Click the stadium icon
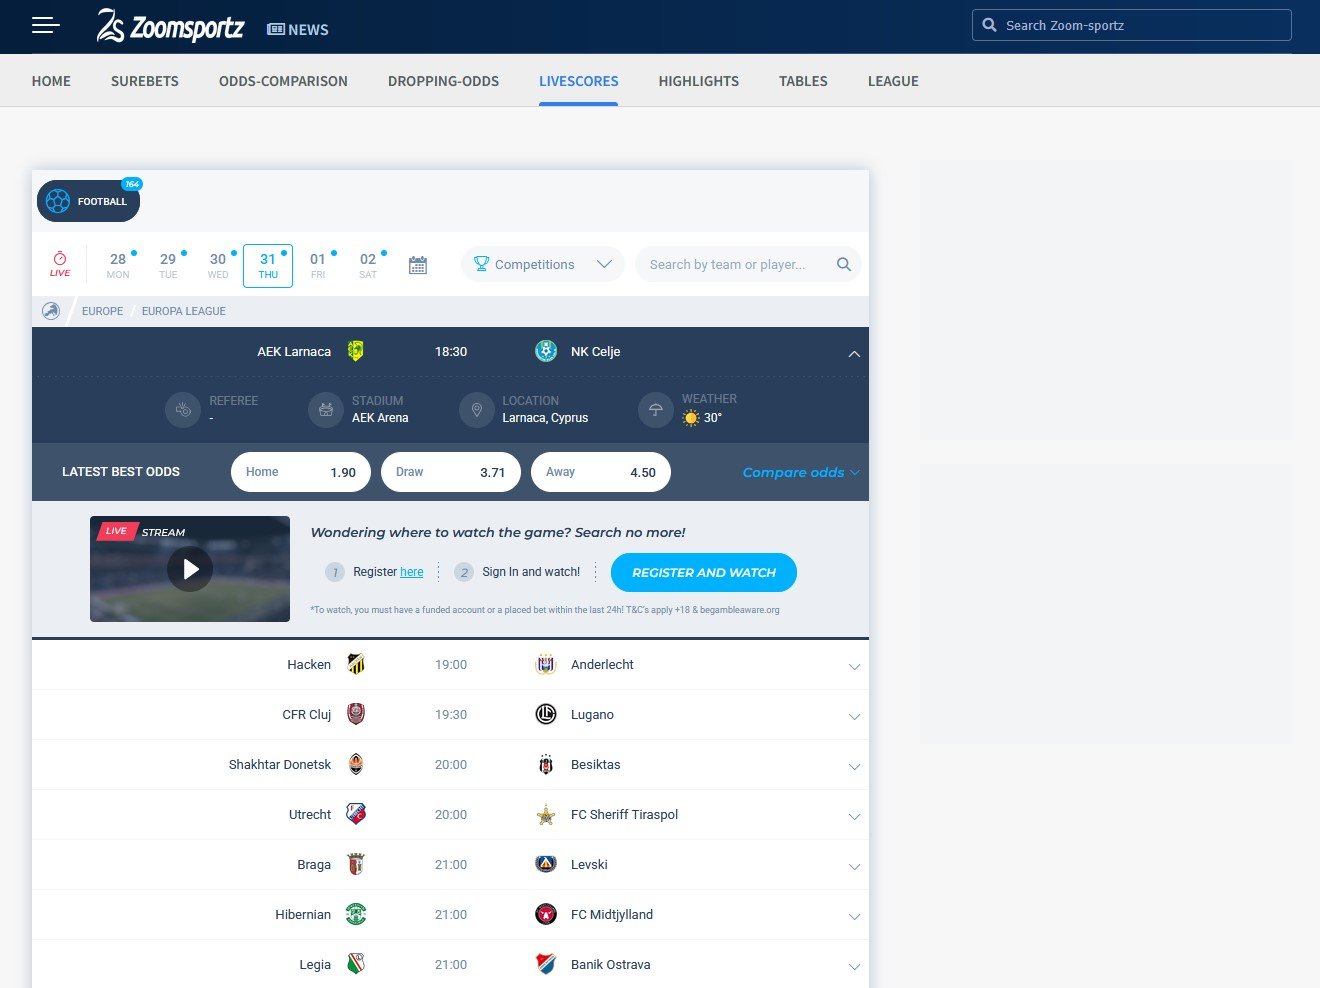This screenshot has width=1320, height=988. (x=326, y=409)
